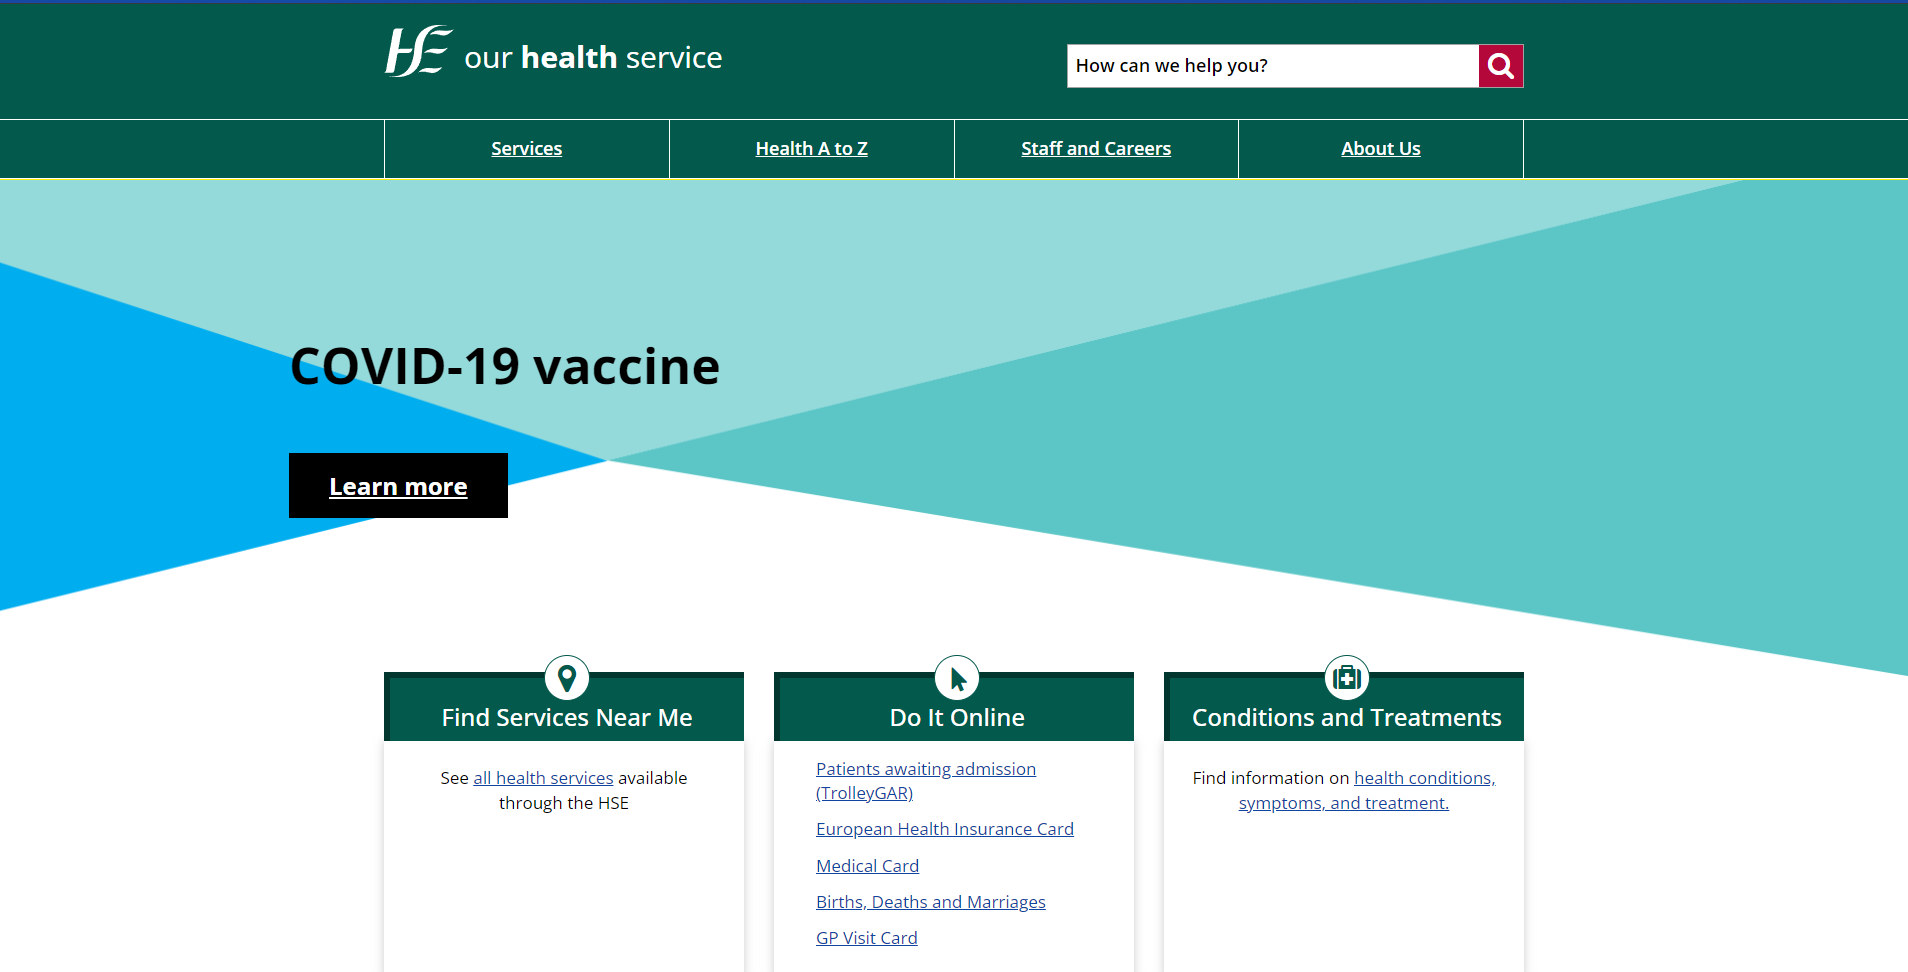The image size is (1908, 972).
Task: Open the Services menu
Action: [x=526, y=149]
